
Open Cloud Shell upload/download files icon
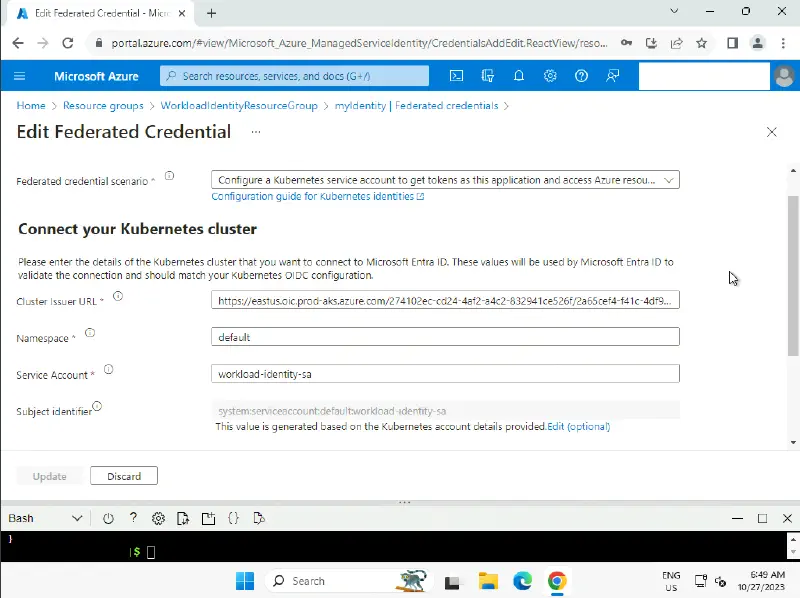click(x=183, y=518)
